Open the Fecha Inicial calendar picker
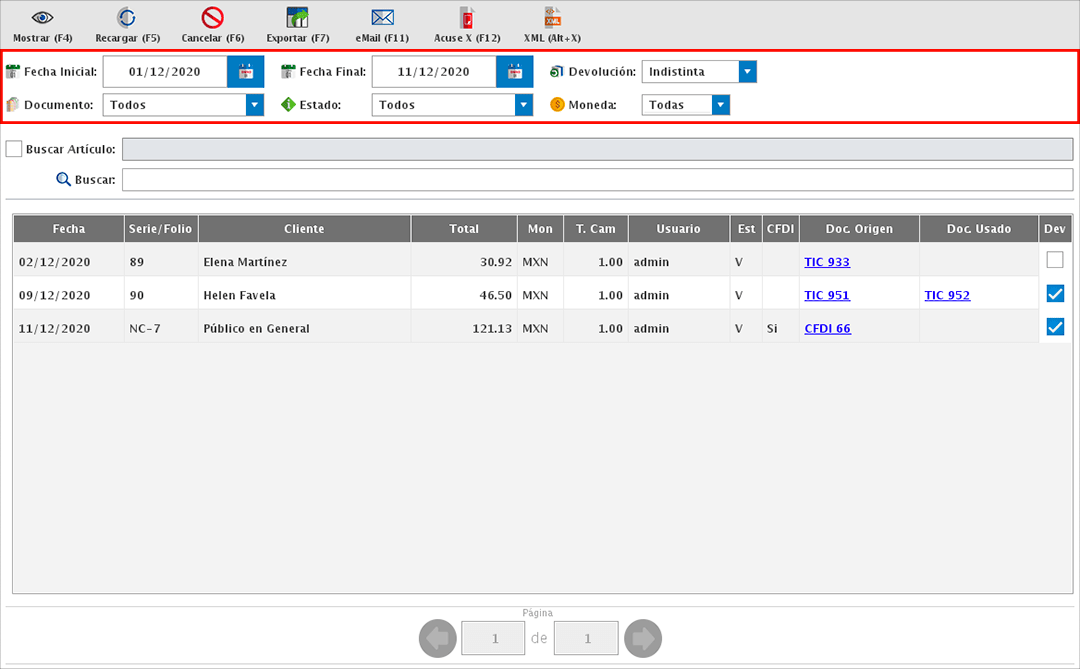Viewport: 1080px width, 669px height. 245,72
